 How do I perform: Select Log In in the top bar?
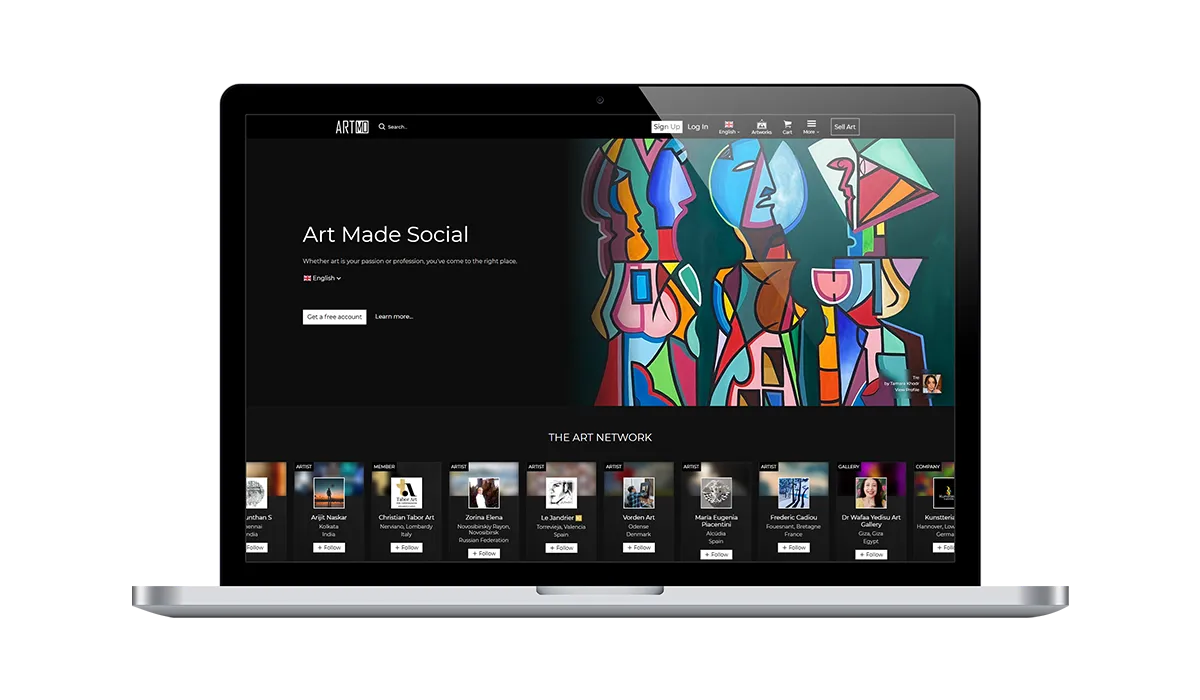tap(697, 127)
